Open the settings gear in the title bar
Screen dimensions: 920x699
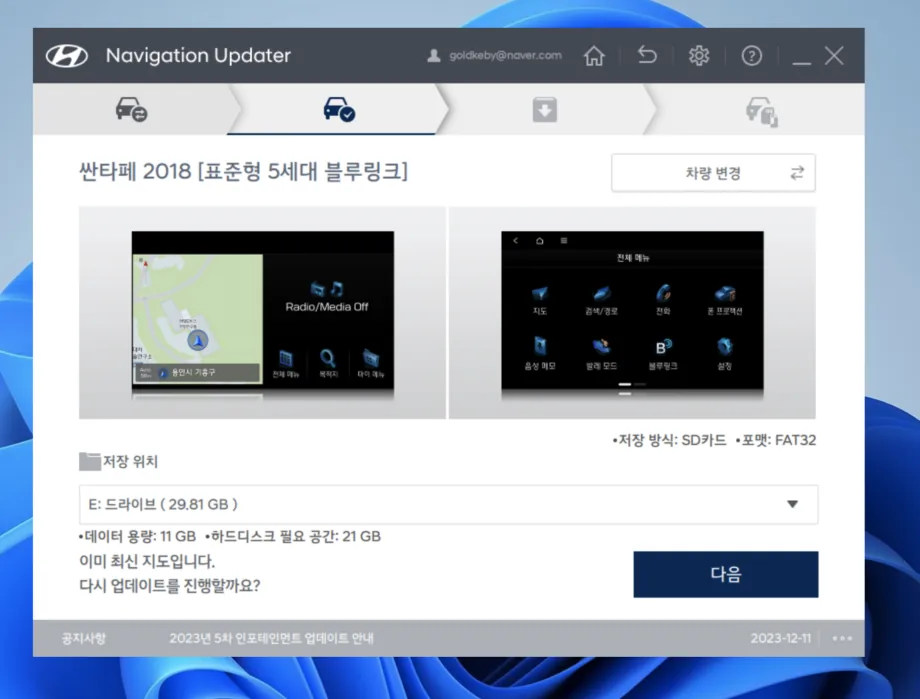coord(699,56)
